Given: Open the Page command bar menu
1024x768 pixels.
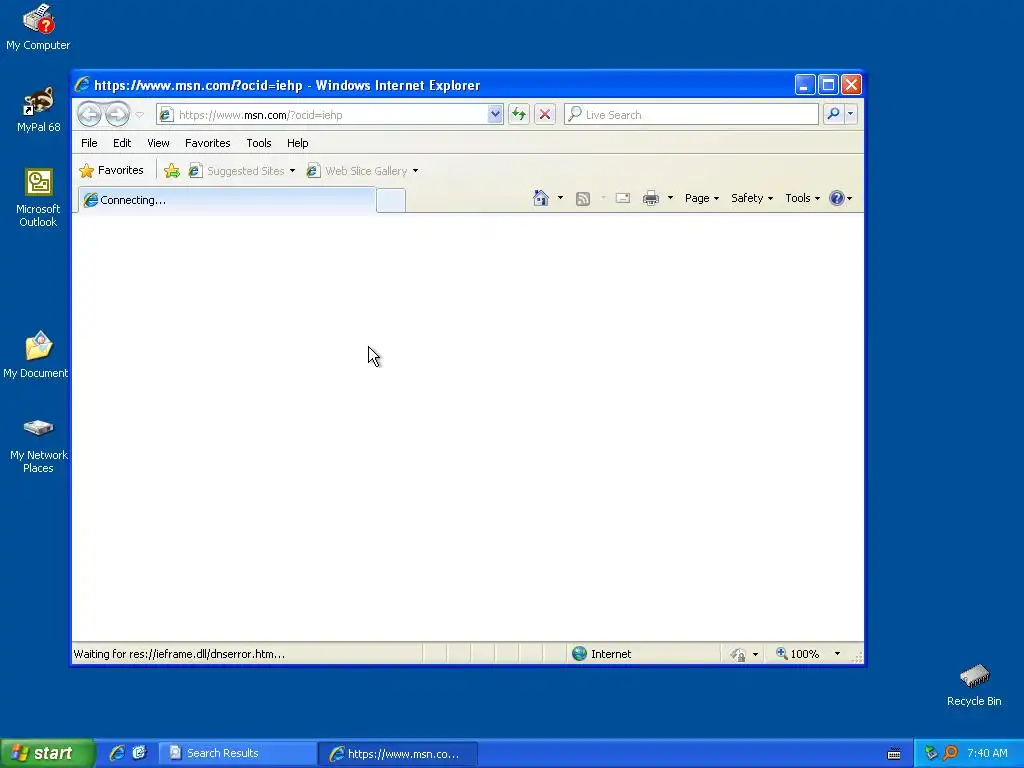Looking at the screenshot, I should (x=702, y=198).
